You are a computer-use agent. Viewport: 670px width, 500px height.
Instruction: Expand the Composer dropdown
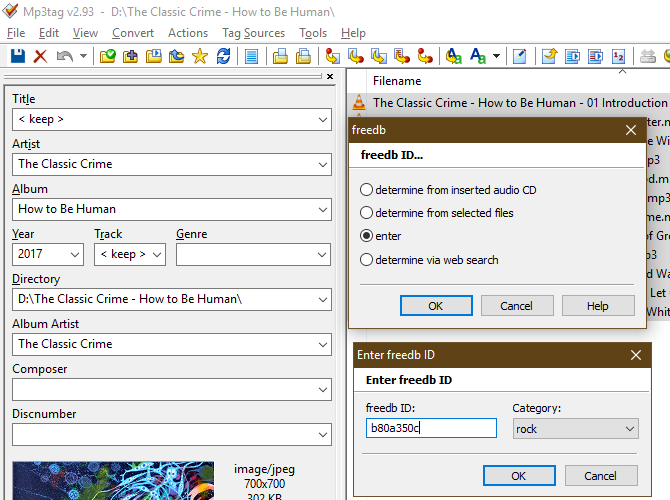point(323,390)
